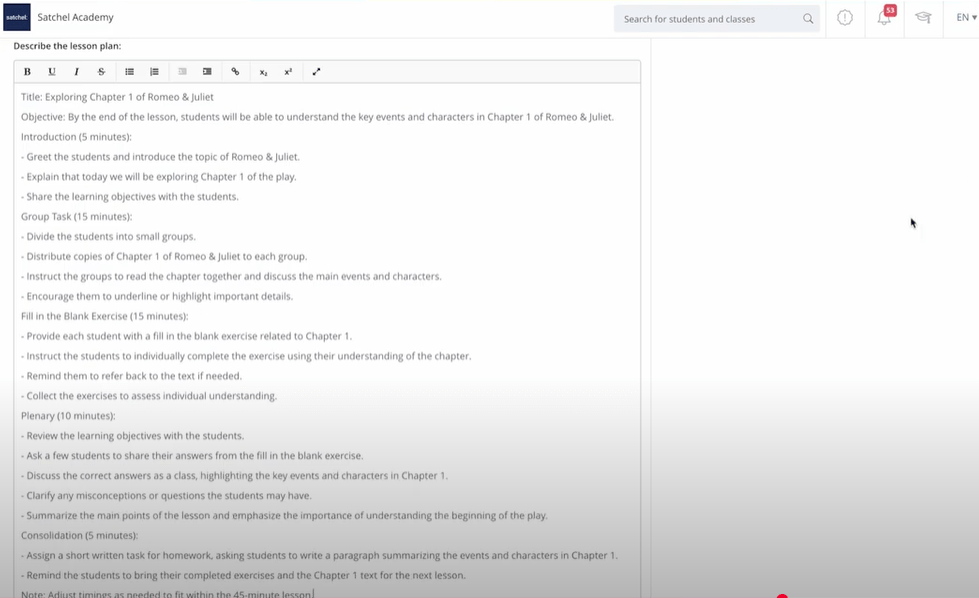Place cursor in the lesson plan title line
Image resolution: width=979 pixels, height=598 pixels.
pyautogui.click(x=117, y=97)
